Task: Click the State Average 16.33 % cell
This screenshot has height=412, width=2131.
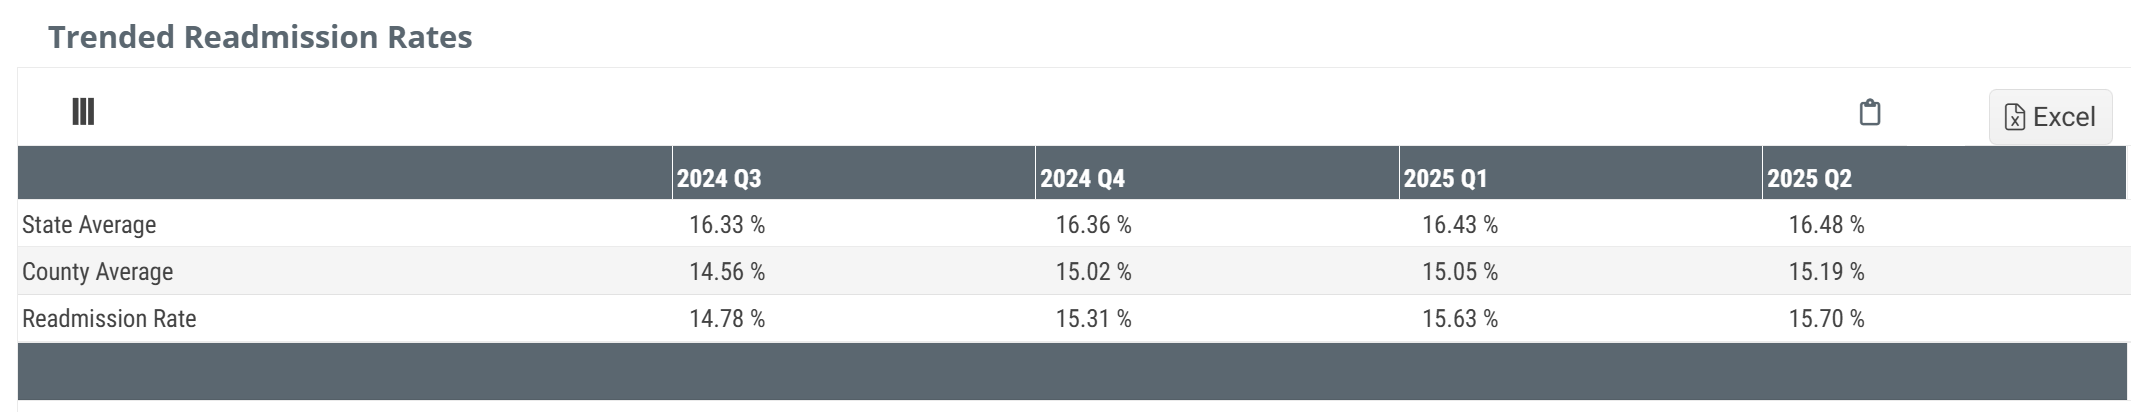Action: 727,225
